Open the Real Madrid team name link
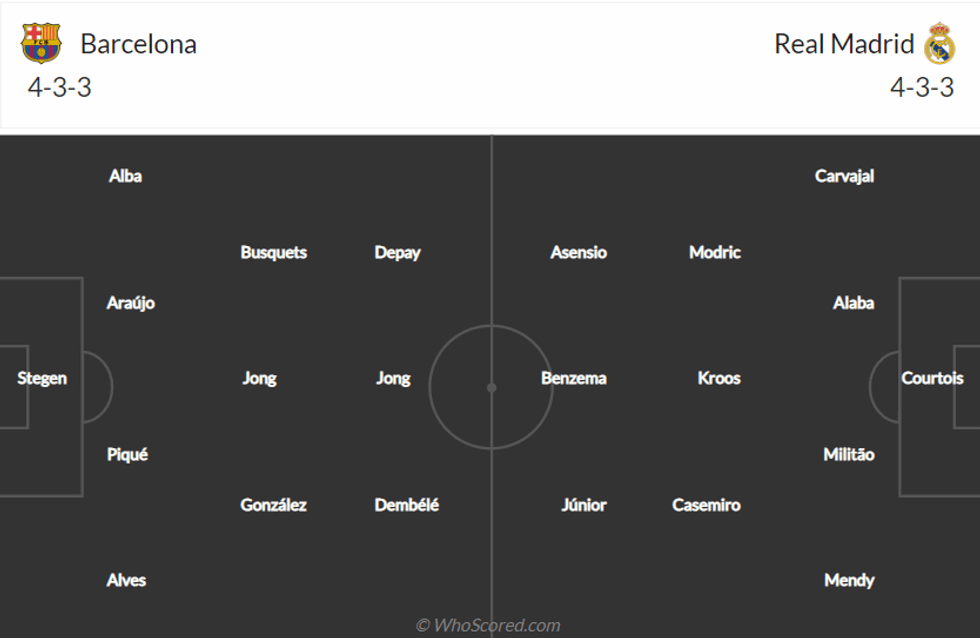The width and height of the screenshot is (980, 638). (844, 44)
